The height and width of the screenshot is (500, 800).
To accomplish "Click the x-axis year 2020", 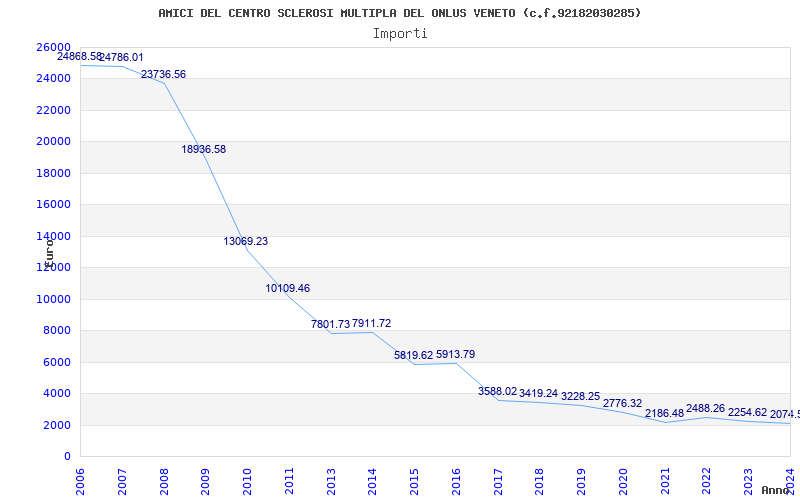I will [x=623, y=482].
